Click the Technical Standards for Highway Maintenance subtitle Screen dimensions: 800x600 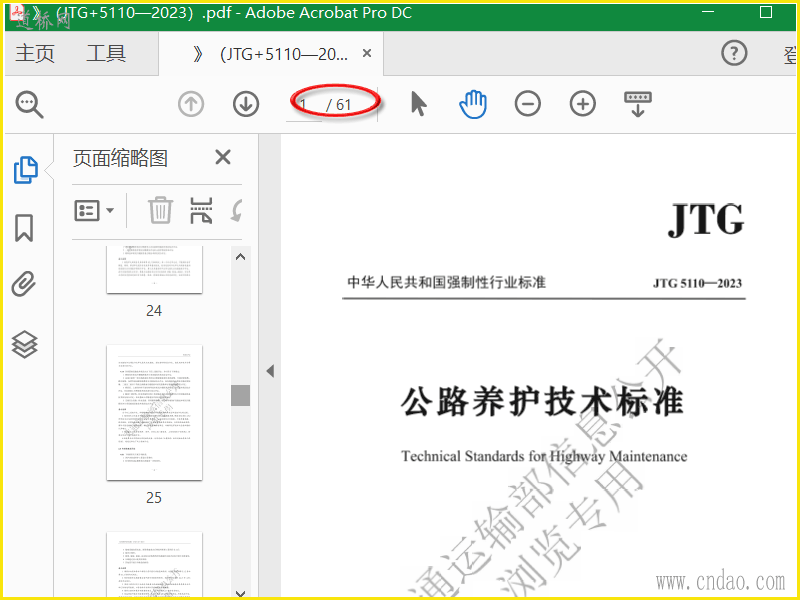[x=544, y=456]
